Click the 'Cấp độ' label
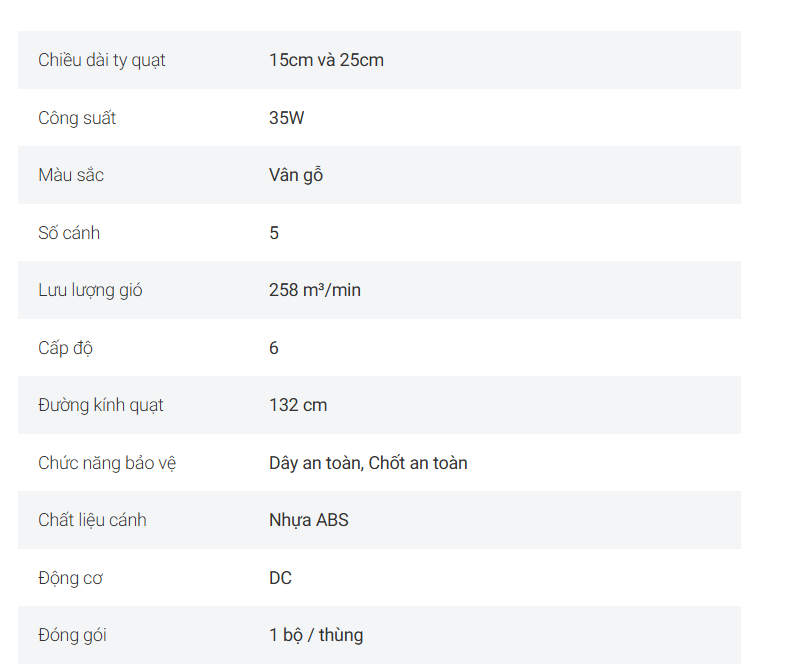 65,348
